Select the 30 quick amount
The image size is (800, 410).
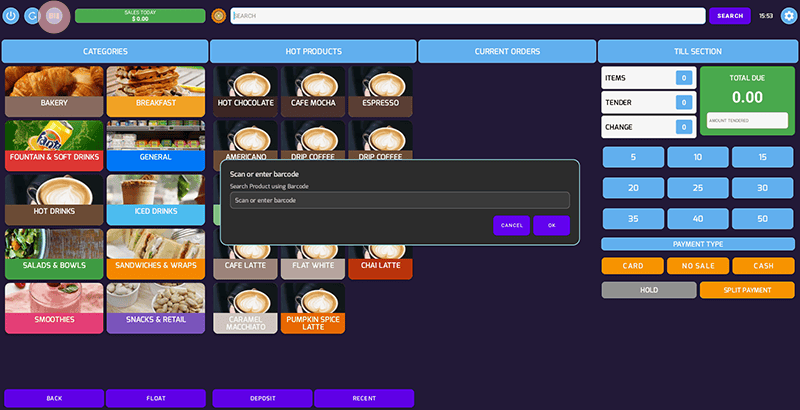762,188
